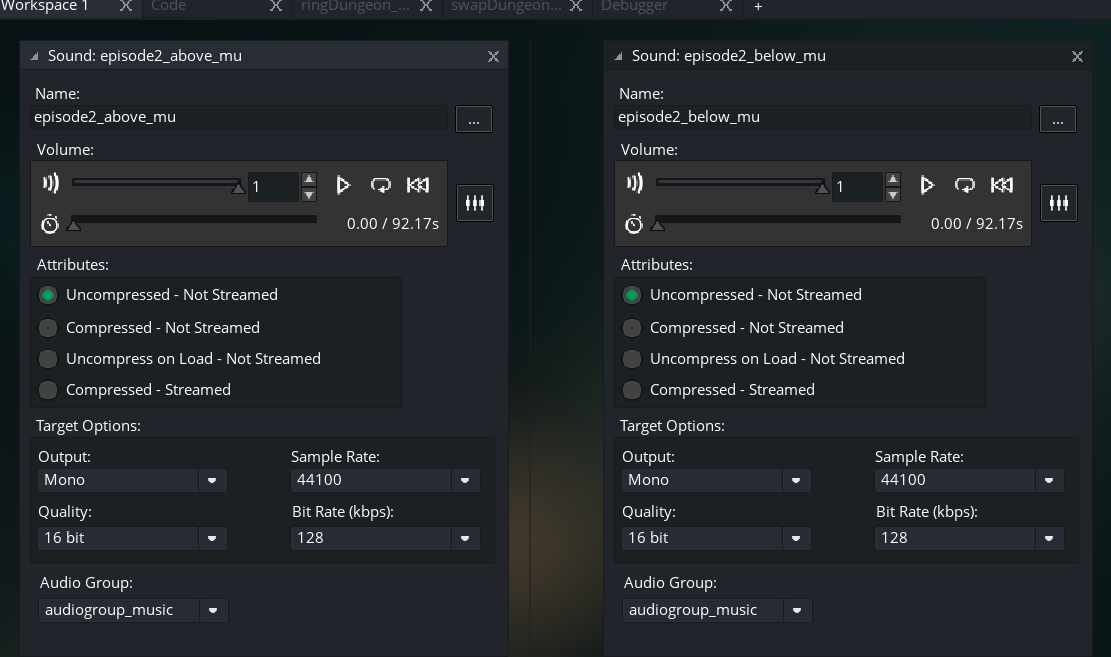The width and height of the screenshot is (1111, 657).
Task: Play the episode2_below_mu sound
Action: pyautogui.click(x=927, y=185)
